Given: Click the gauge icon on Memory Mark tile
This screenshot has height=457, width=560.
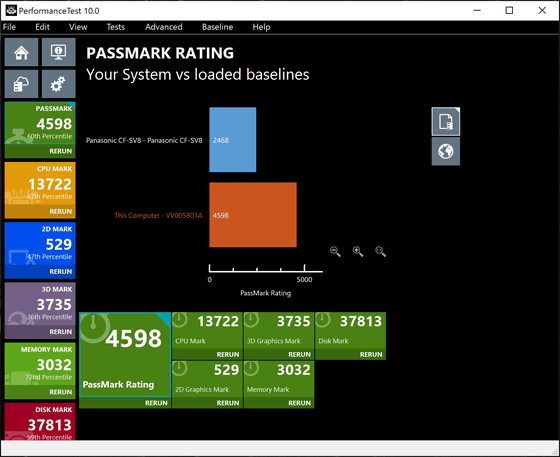Looking at the screenshot, I should pyautogui.click(x=251, y=368).
